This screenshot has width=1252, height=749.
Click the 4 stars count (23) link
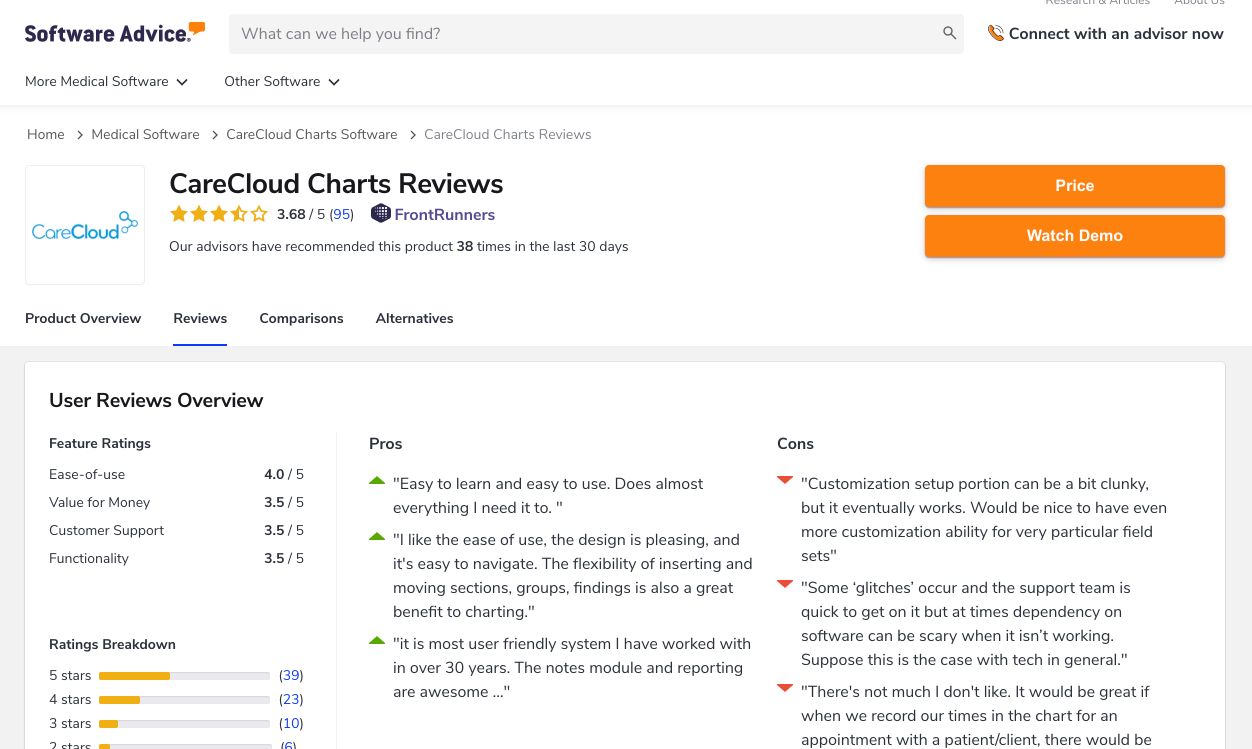click(x=291, y=700)
